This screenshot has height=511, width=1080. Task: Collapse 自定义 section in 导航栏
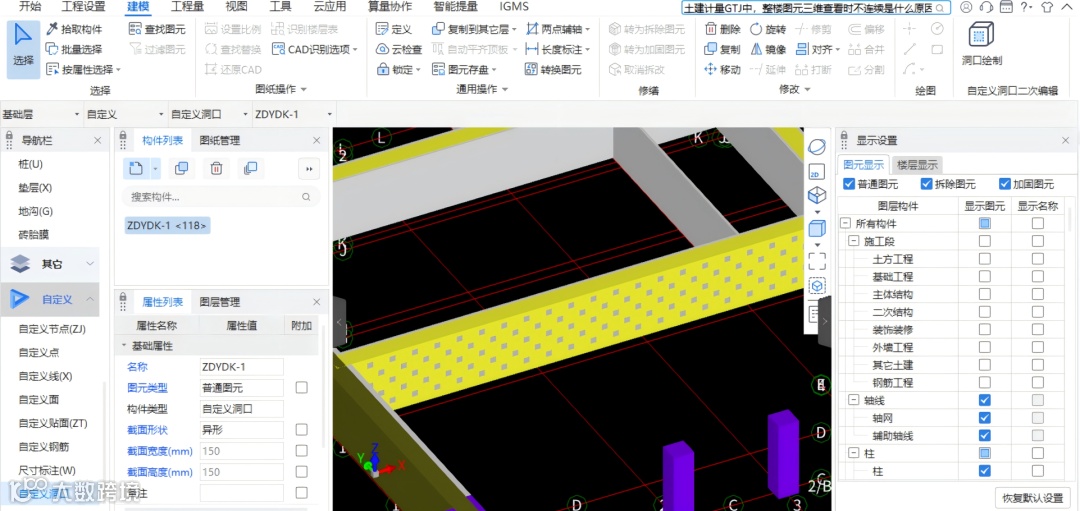click(90, 299)
